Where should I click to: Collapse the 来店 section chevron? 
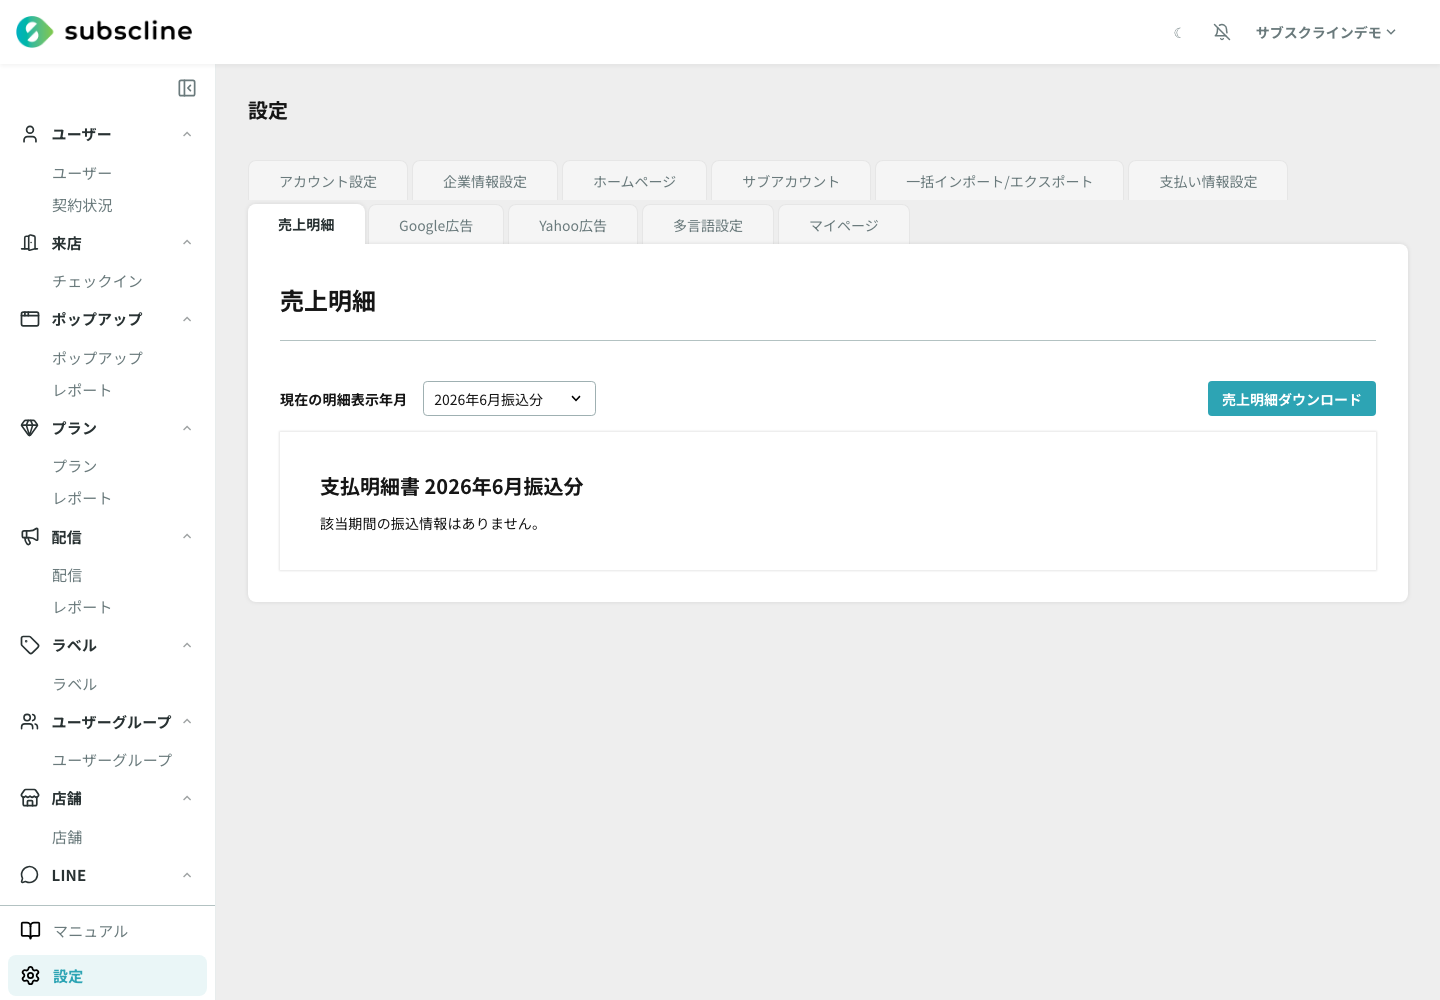pos(187,243)
